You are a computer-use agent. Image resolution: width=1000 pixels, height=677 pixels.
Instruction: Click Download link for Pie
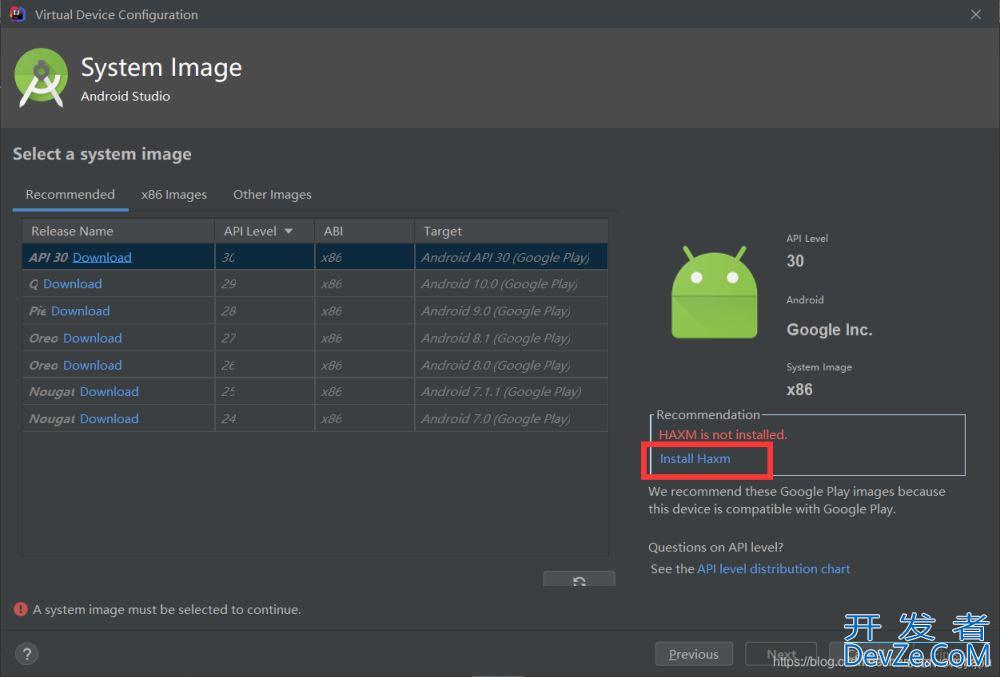click(80, 310)
